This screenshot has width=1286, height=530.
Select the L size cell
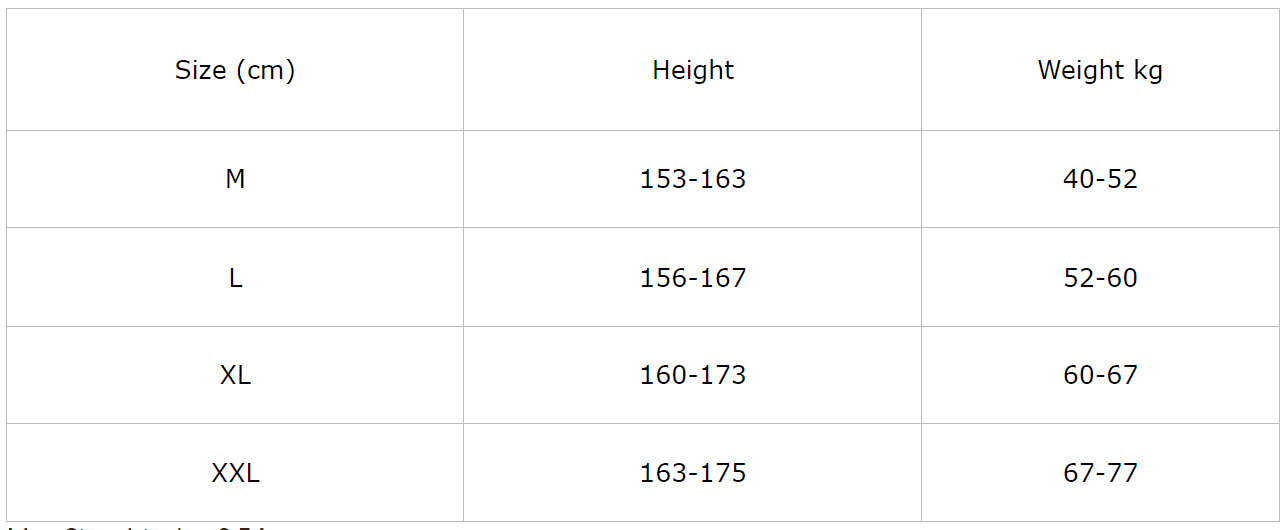tap(235, 277)
